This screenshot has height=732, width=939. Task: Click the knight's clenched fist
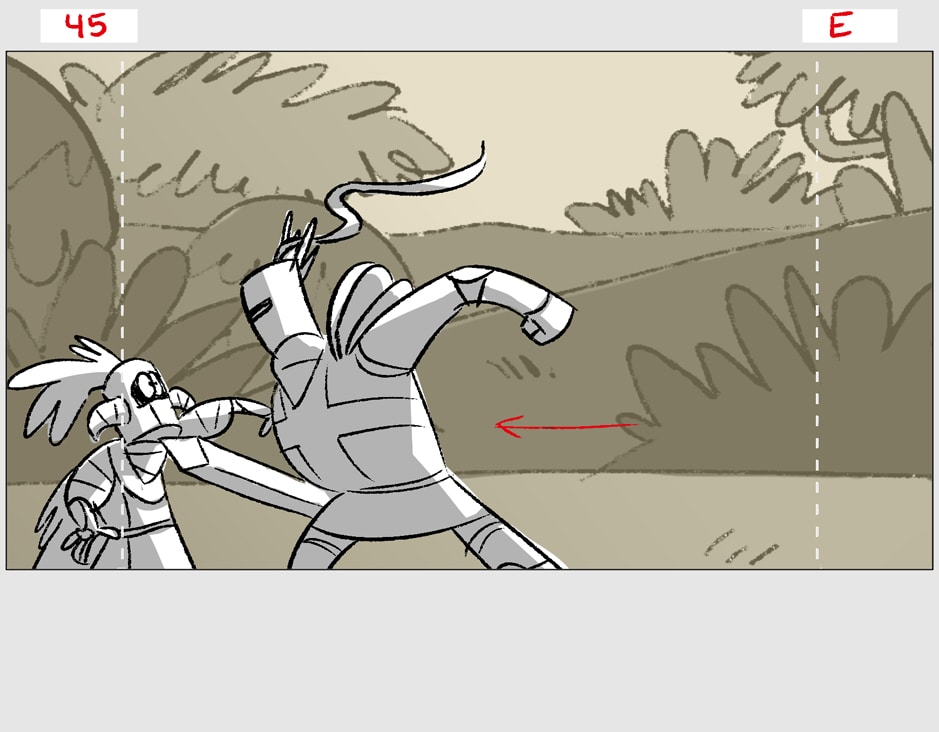click(x=550, y=316)
